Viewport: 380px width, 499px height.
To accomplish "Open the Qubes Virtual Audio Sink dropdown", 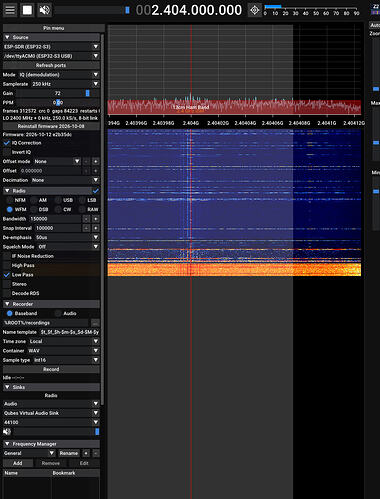I will click(51, 413).
